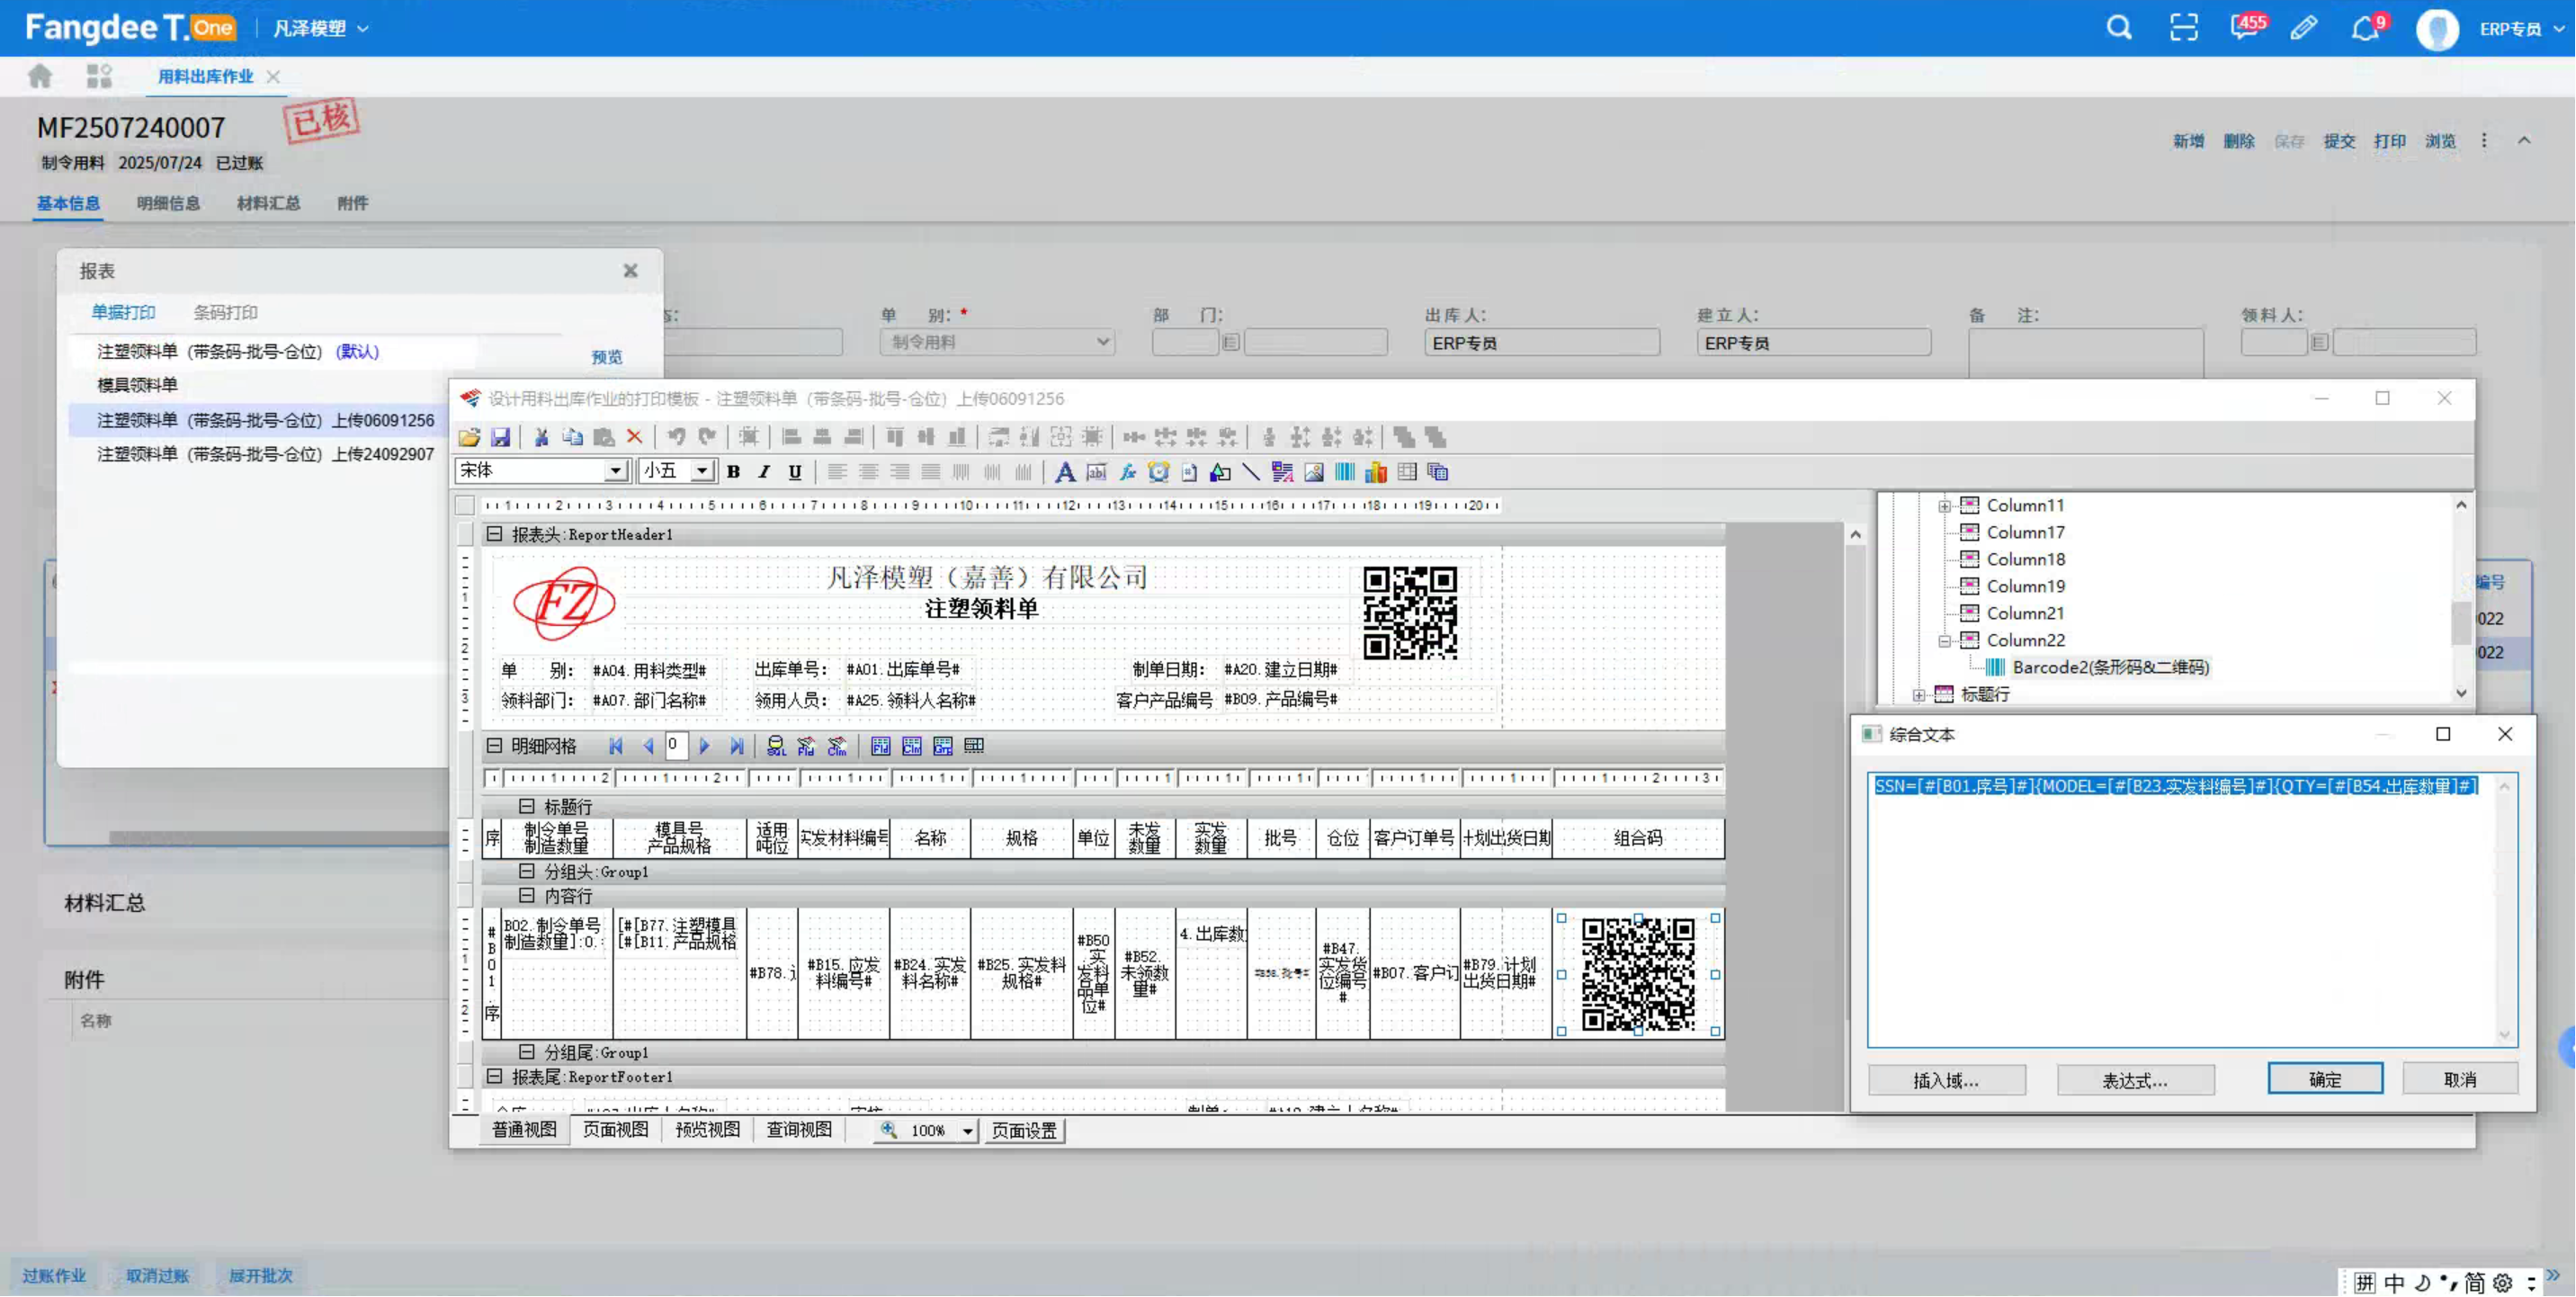This screenshot has height=1297, width=2576.
Task: Toggle Italic formatting
Action: pyautogui.click(x=764, y=472)
